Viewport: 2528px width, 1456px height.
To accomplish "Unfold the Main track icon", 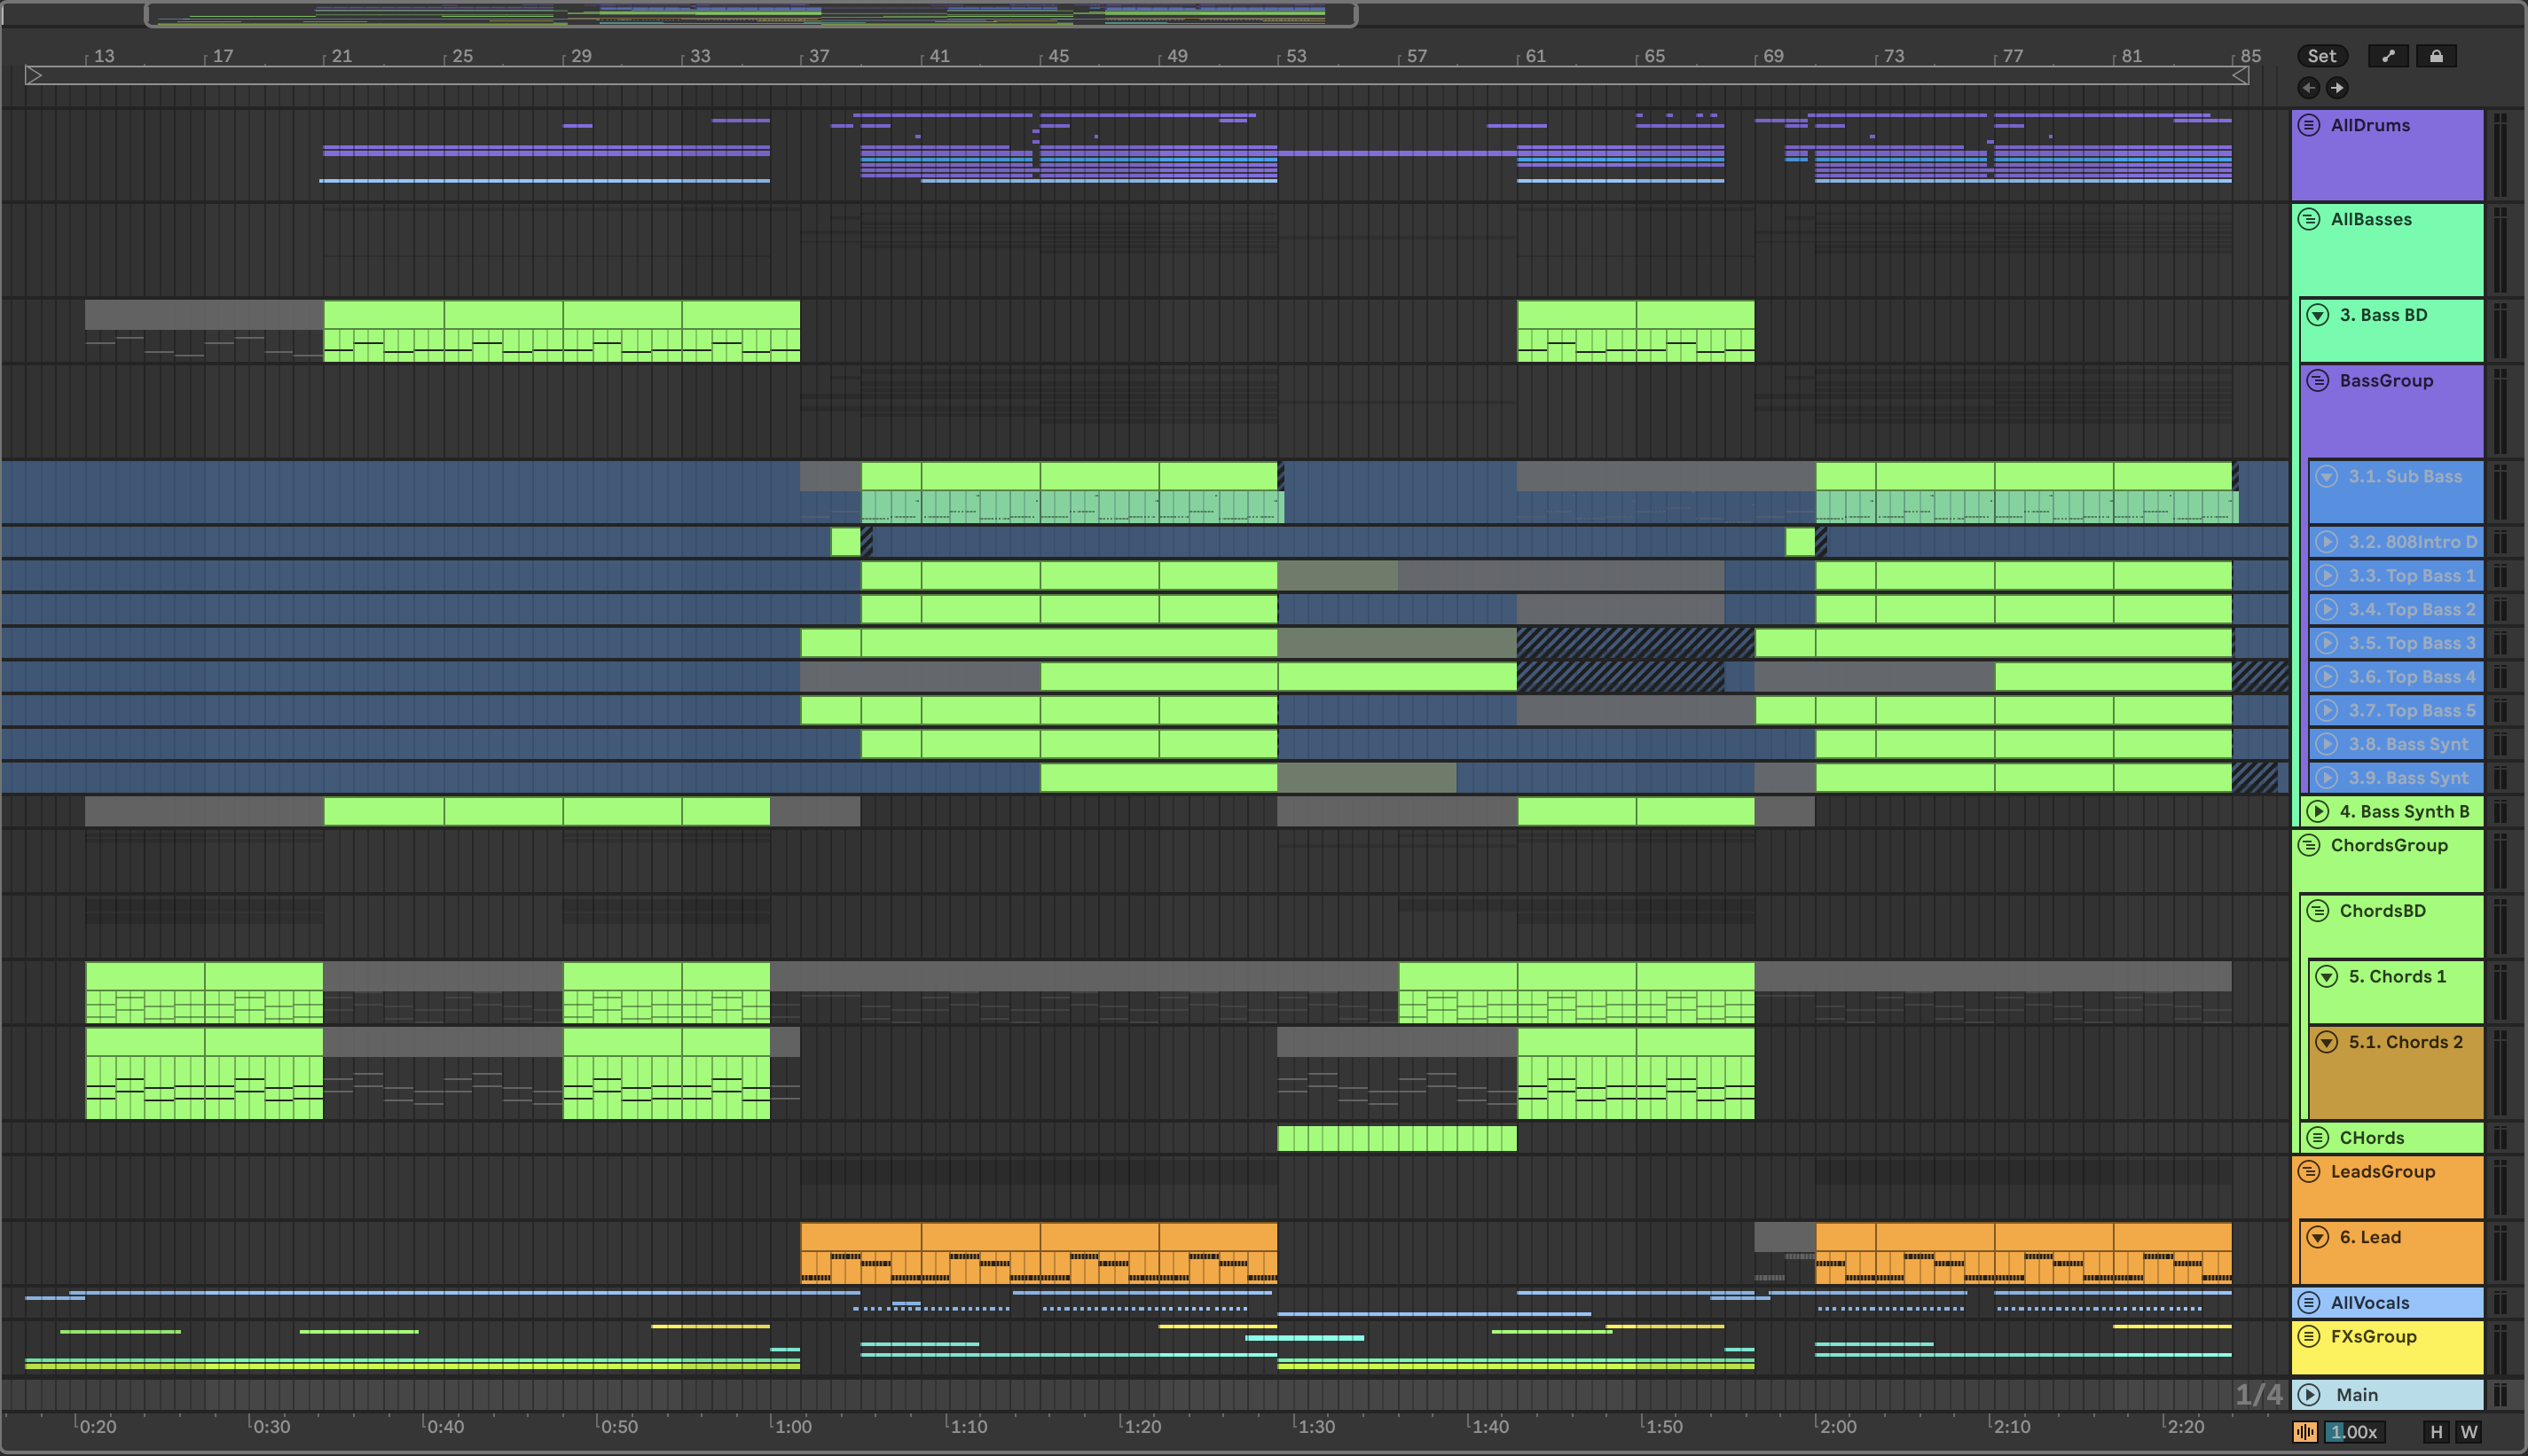I will pyautogui.click(x=2309, y=1394).
